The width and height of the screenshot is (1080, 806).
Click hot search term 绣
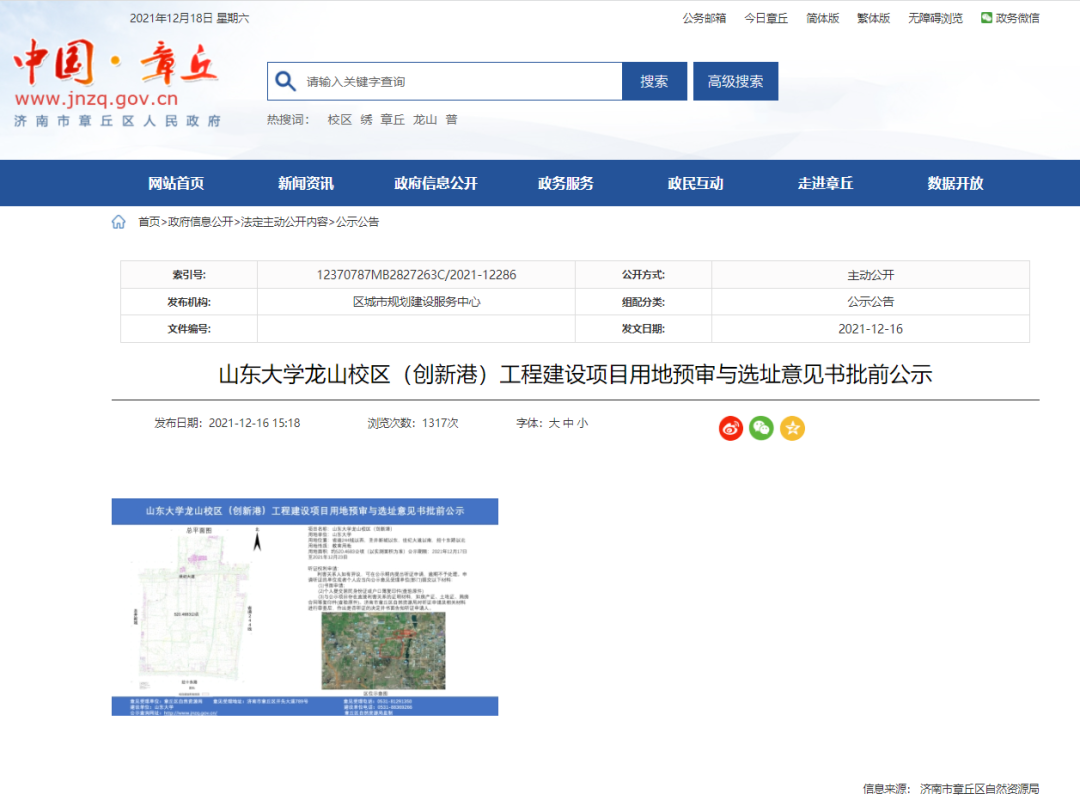[x=366, y=120]
